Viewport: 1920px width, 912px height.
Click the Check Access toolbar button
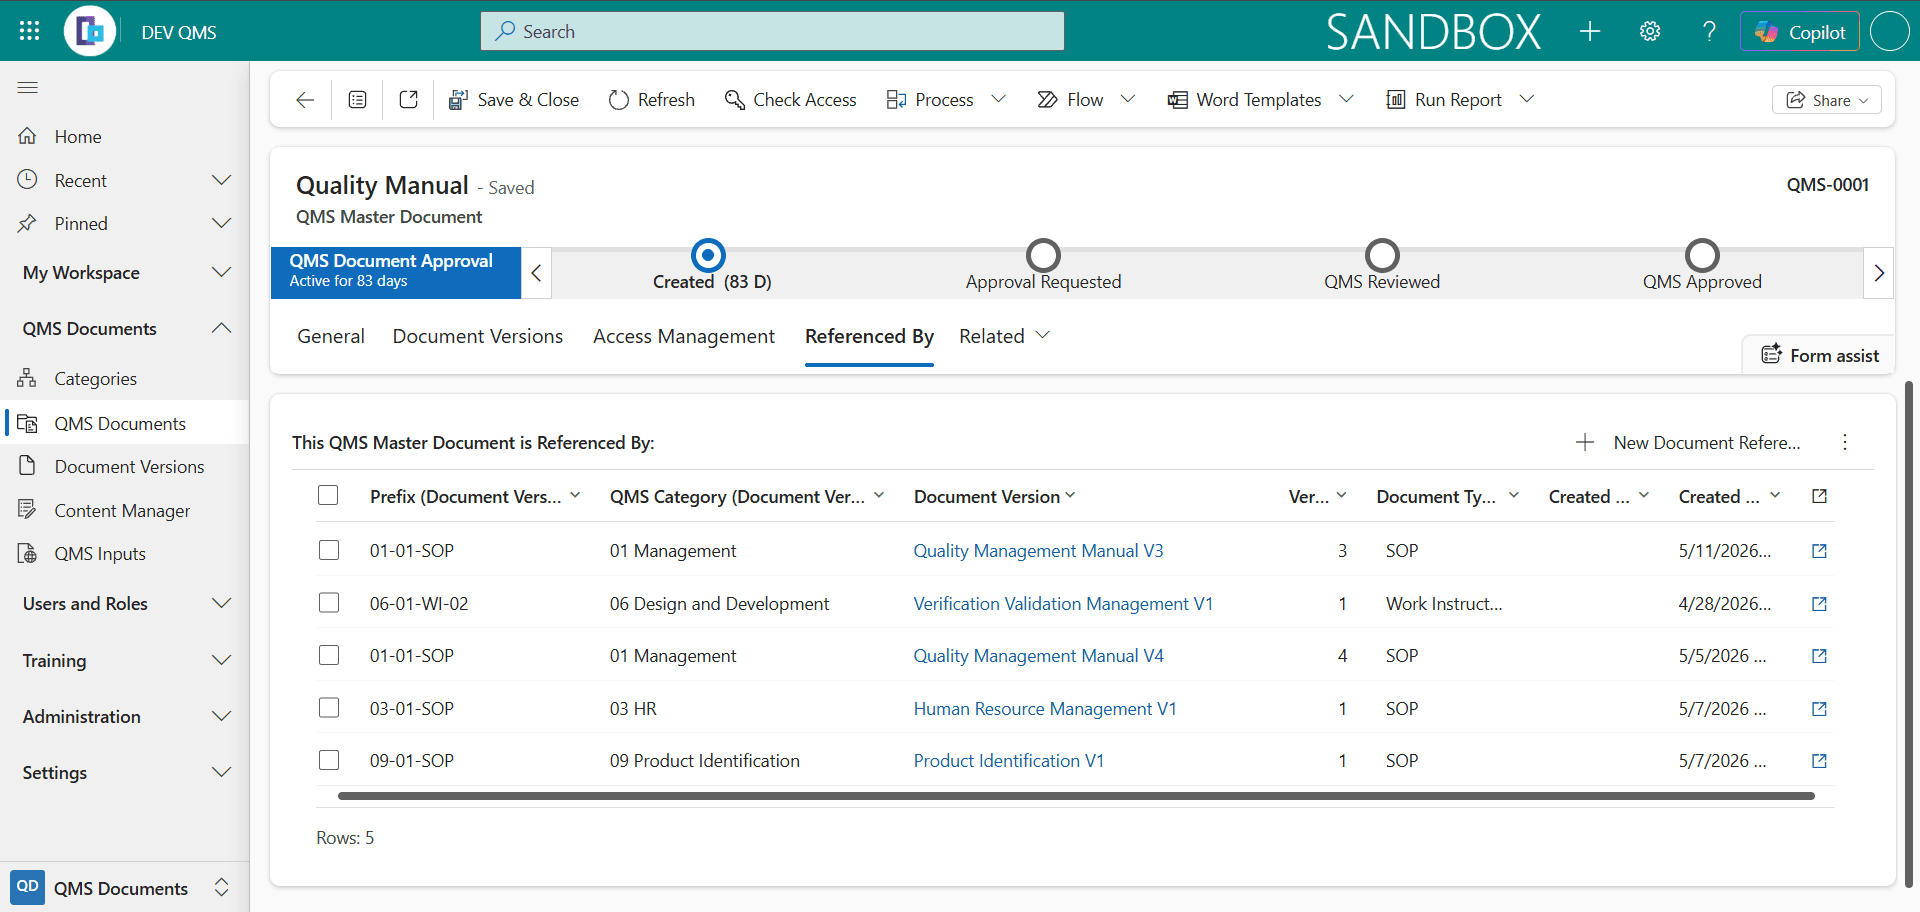coord(790,99)
